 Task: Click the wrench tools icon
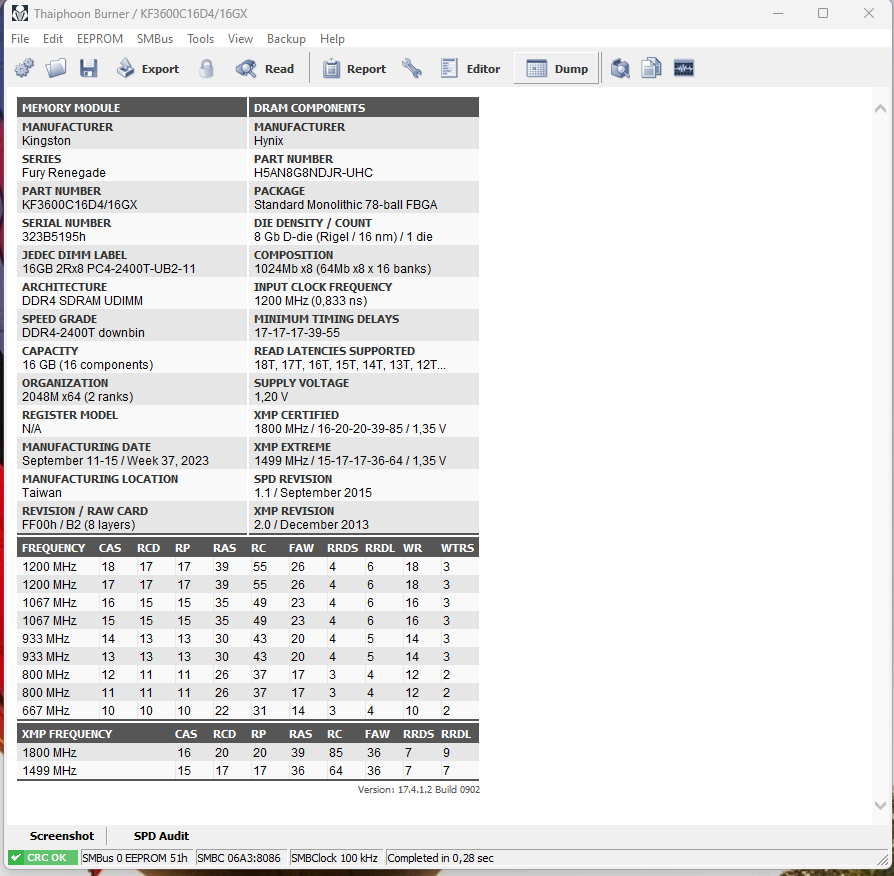point(412,68)
